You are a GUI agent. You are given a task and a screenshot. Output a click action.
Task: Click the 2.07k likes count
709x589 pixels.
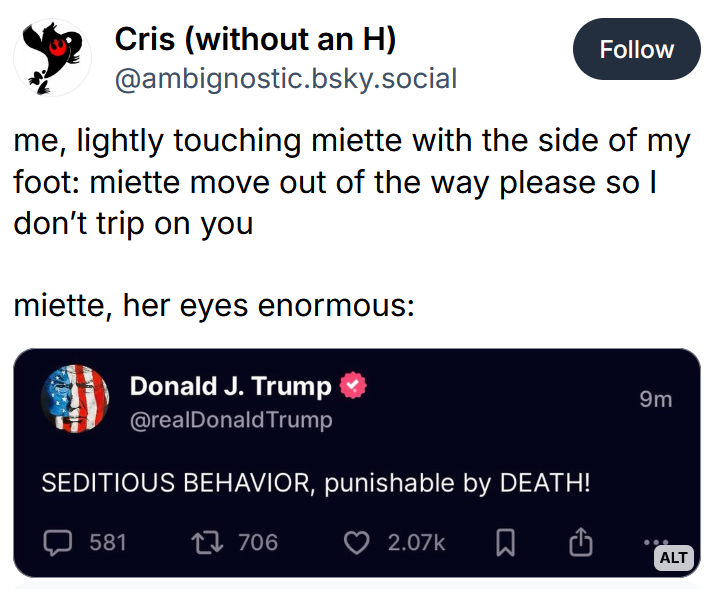click(x=416, y=542)
